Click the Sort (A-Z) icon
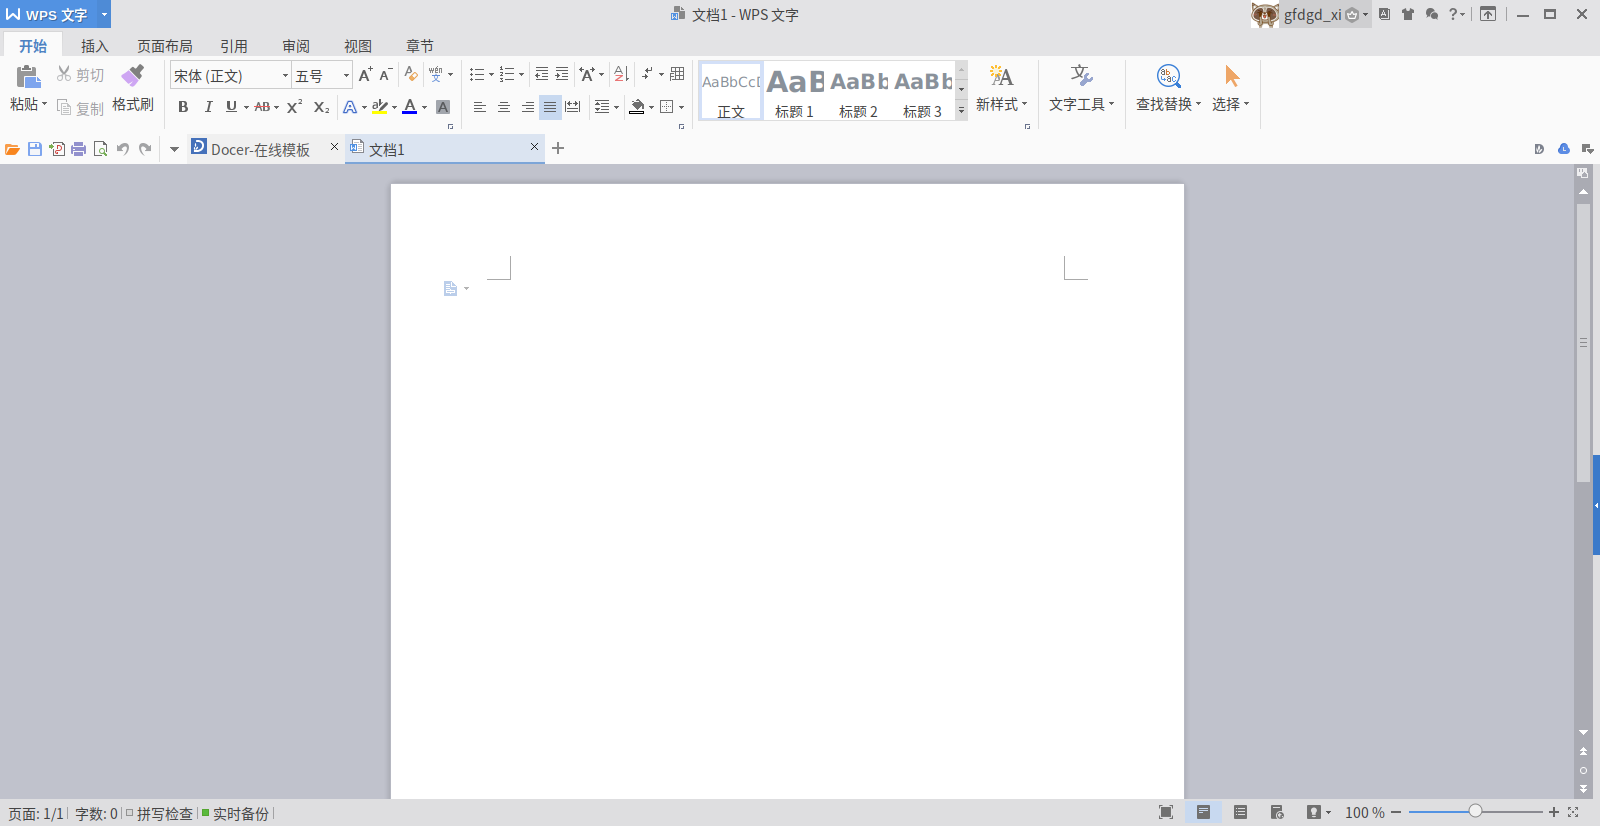This screenshot has width=1600, height=826. pyautogui.click(x=621, y=74)
